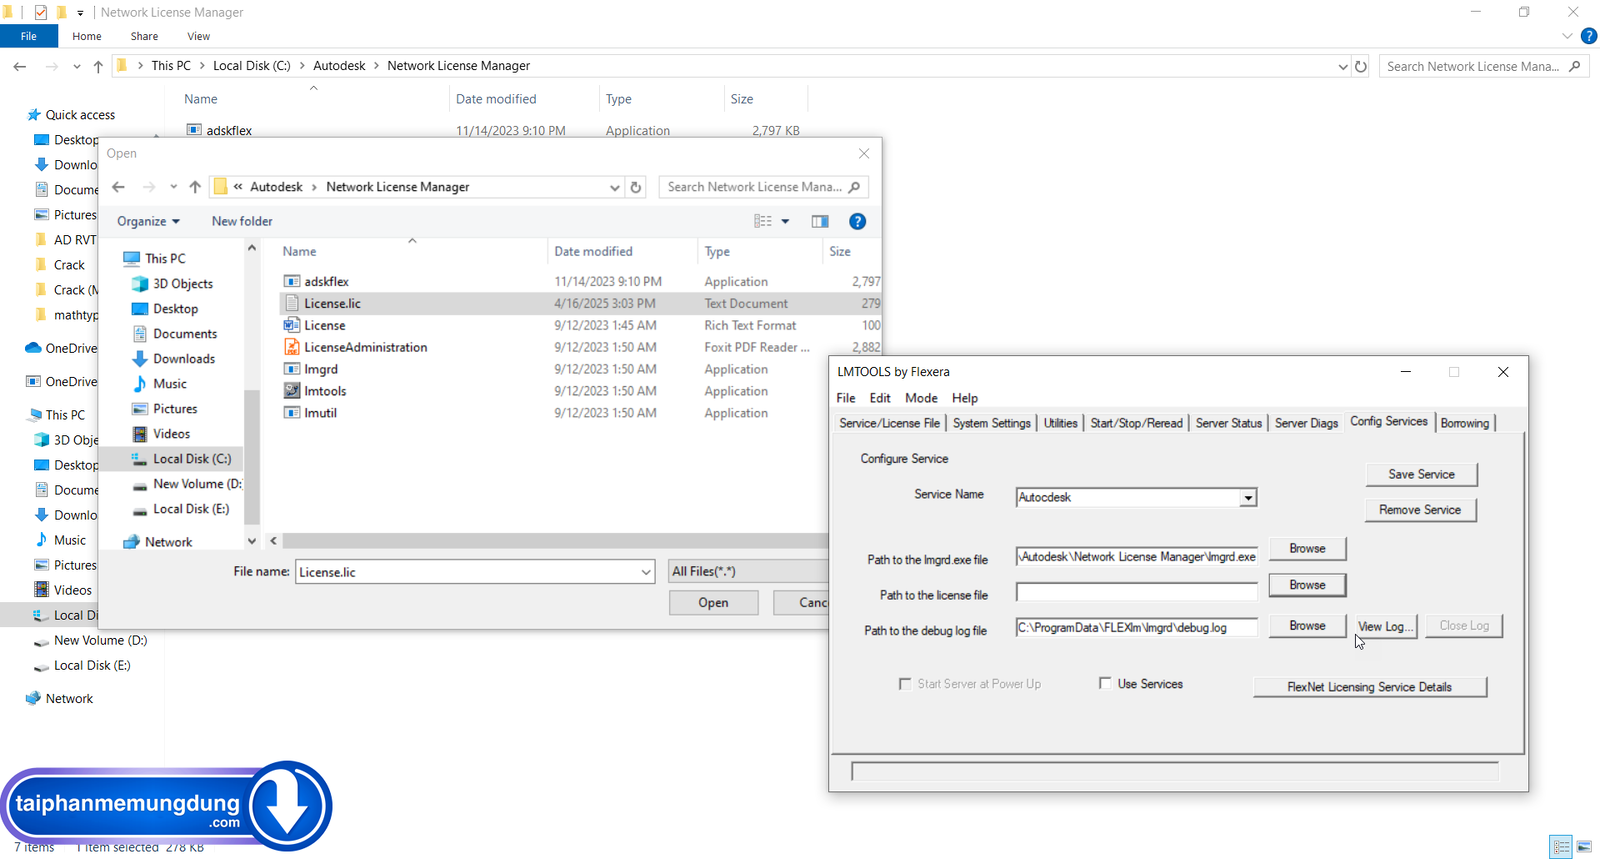Click the View Log button

(x=1385, y=626)
